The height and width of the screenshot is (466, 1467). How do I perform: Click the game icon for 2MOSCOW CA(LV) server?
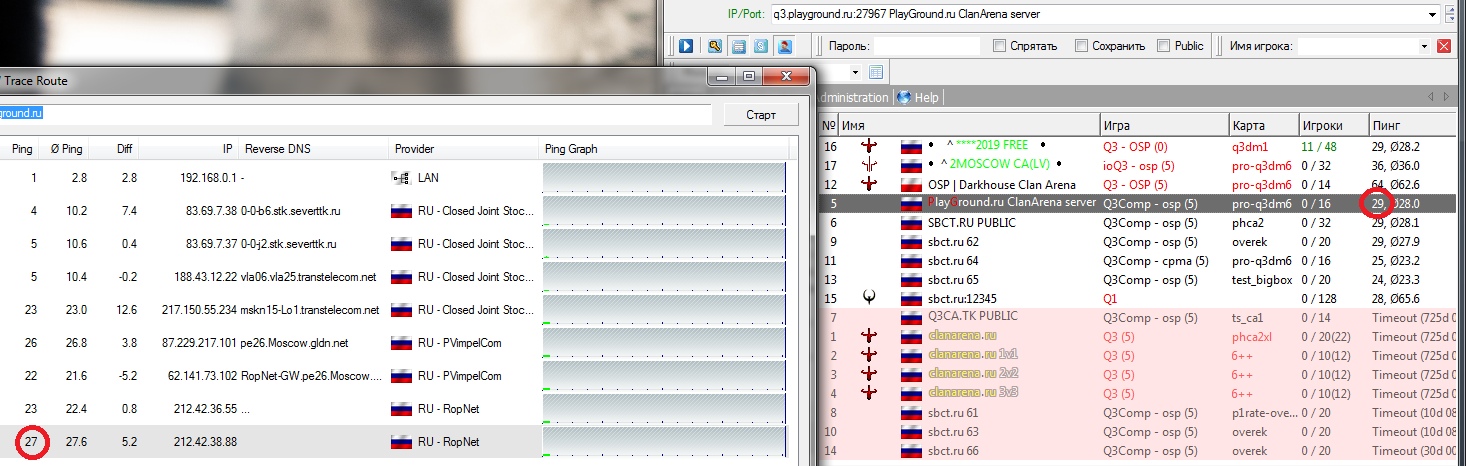tap(870, 165)
